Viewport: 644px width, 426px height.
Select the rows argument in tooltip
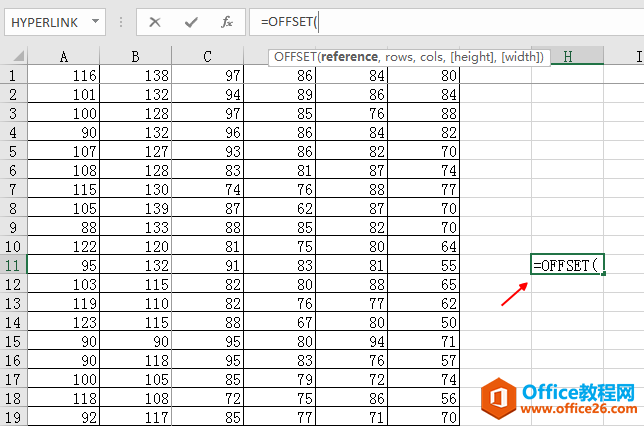pyautogui.click(x=399, y=57)
